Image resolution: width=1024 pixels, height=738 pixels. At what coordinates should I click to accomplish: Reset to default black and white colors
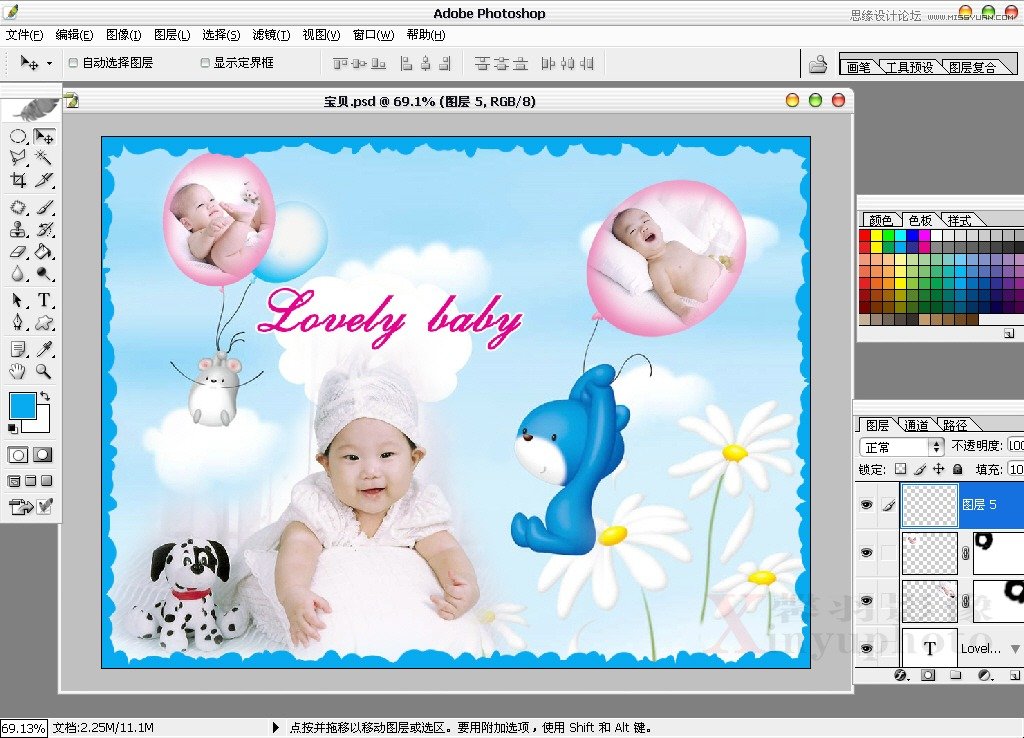pos(12,428)
